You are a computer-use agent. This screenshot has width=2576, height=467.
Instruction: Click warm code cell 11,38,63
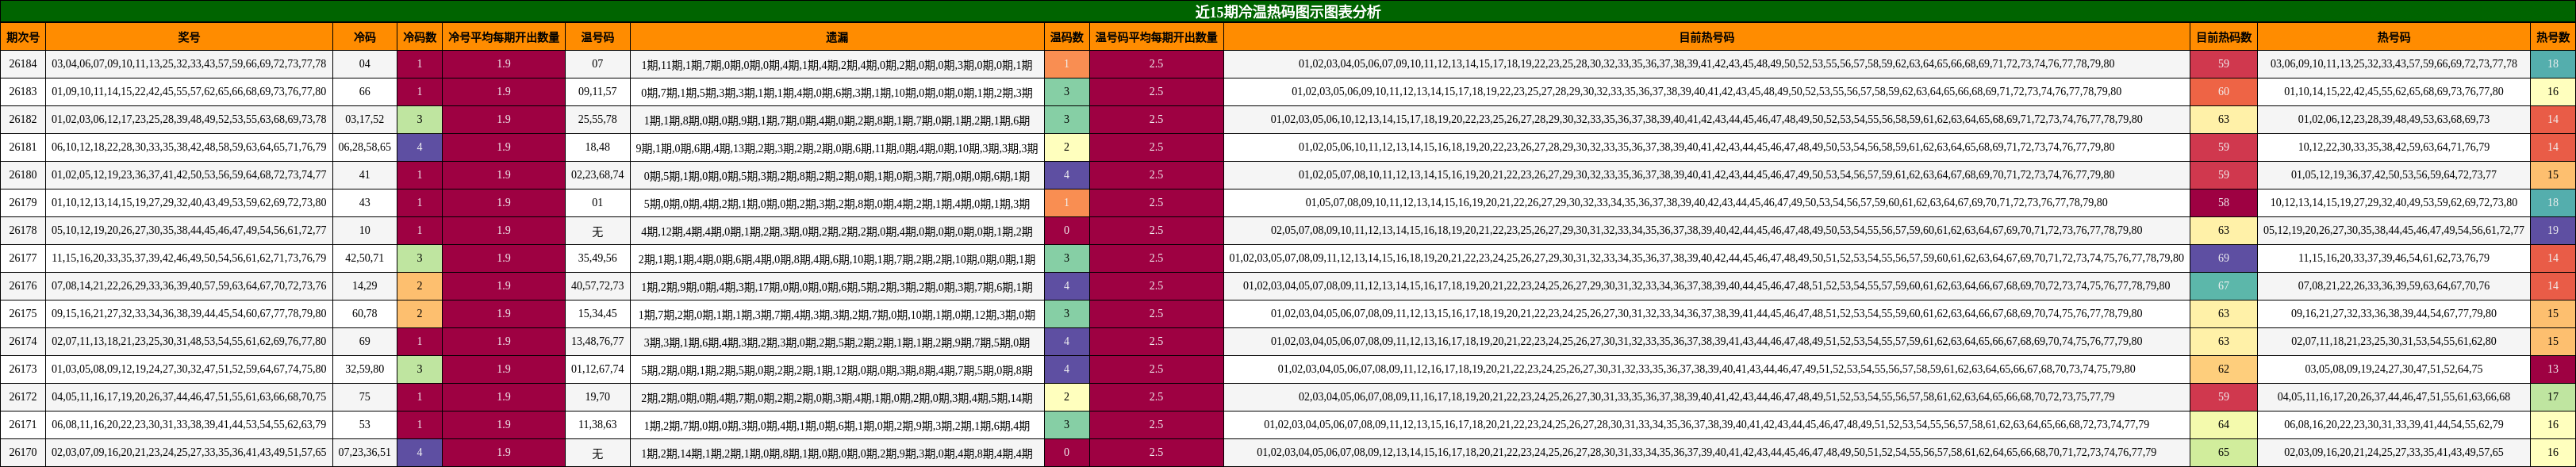597,425
